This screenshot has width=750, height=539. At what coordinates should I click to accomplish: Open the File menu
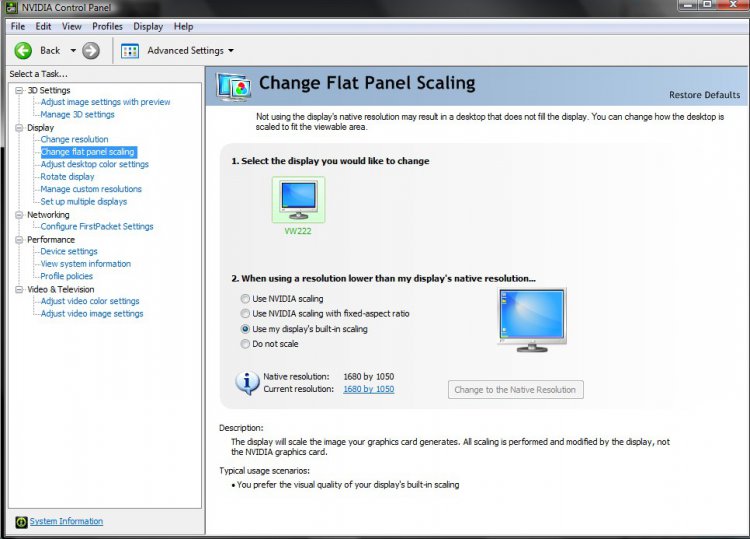(18, 26)
